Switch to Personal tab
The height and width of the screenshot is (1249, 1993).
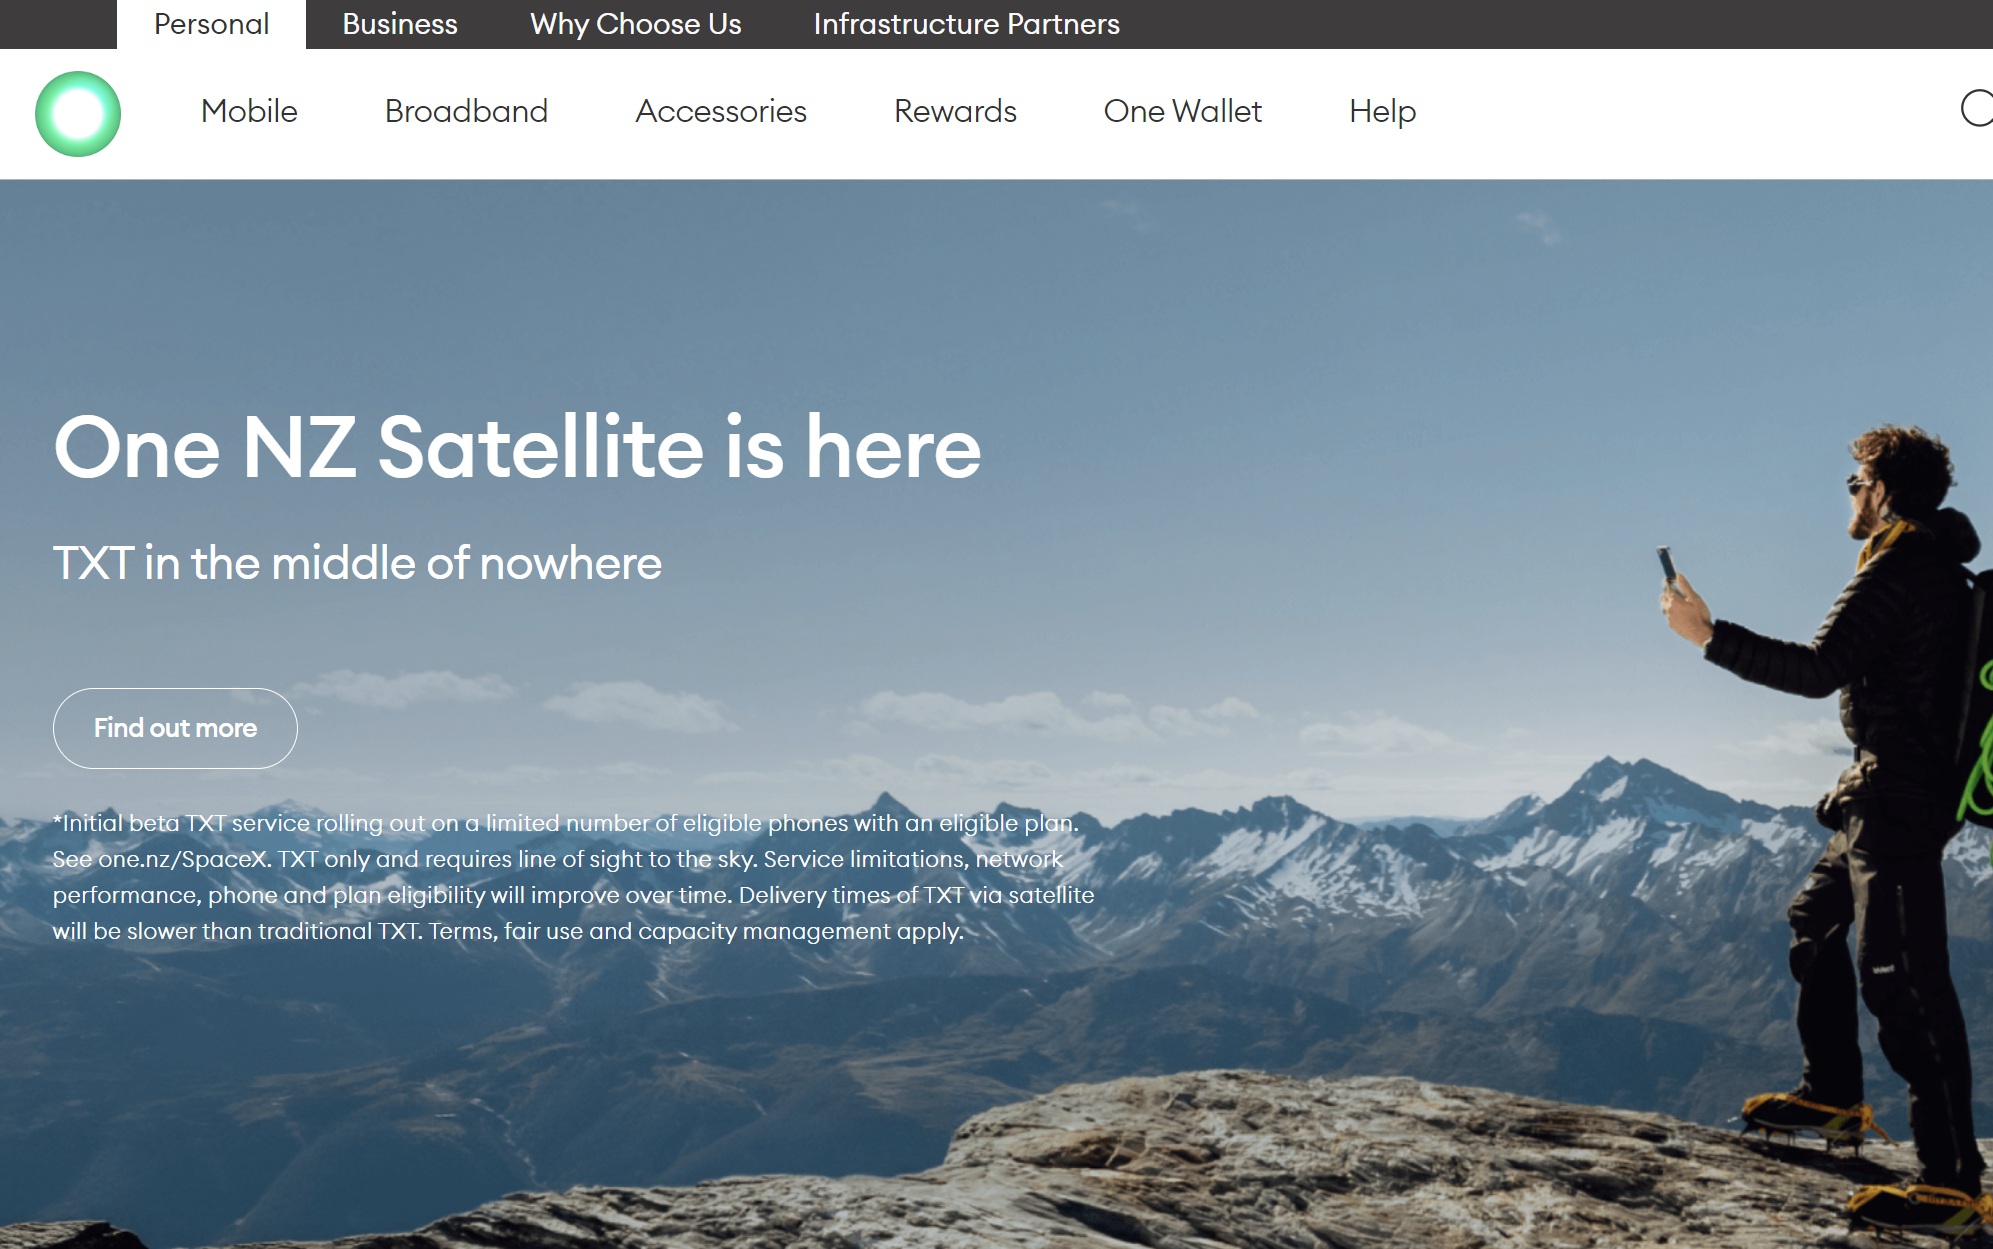(209, 23)
